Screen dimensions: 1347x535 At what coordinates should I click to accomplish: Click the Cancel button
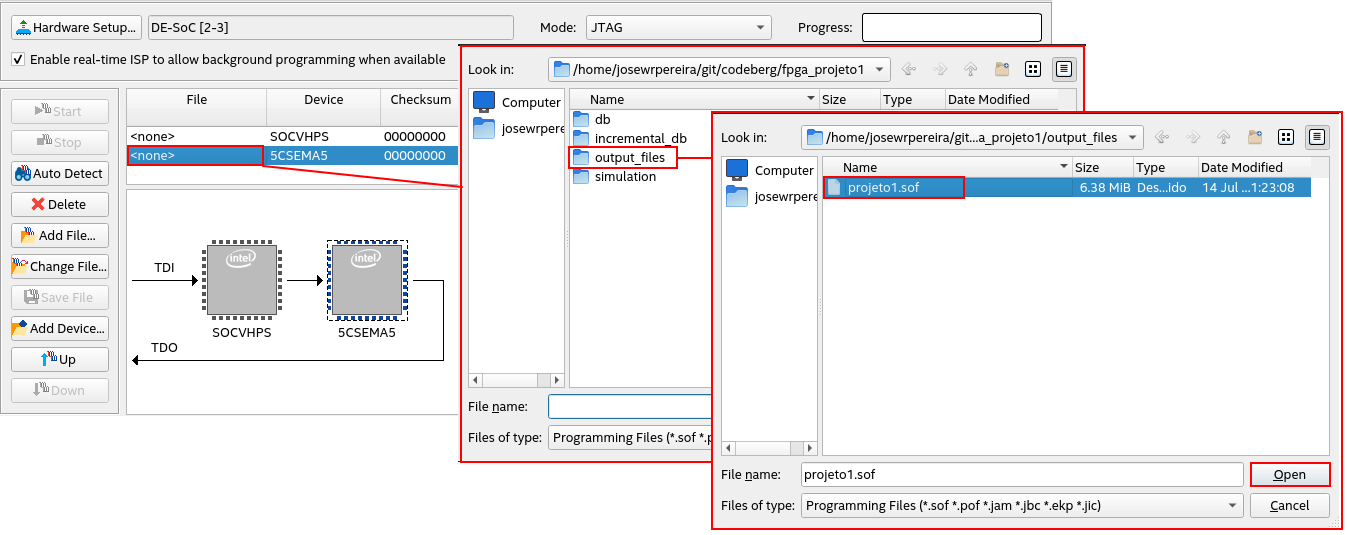point(1289,506)
